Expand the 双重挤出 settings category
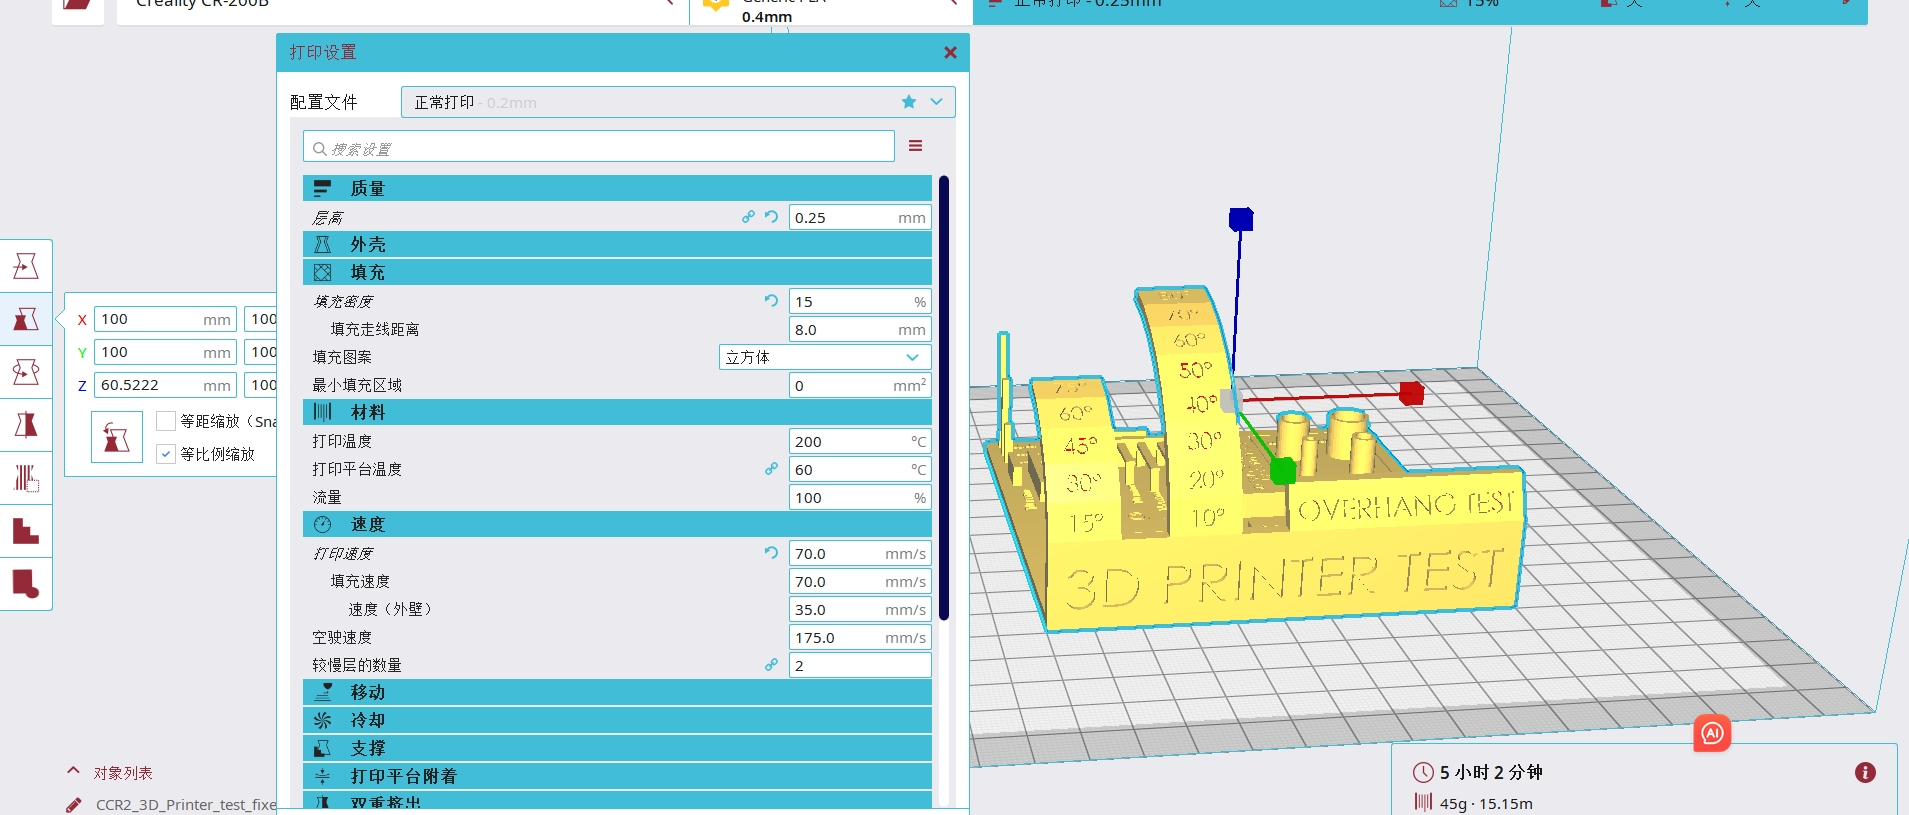1909x815 pixels. pos(617,801)
